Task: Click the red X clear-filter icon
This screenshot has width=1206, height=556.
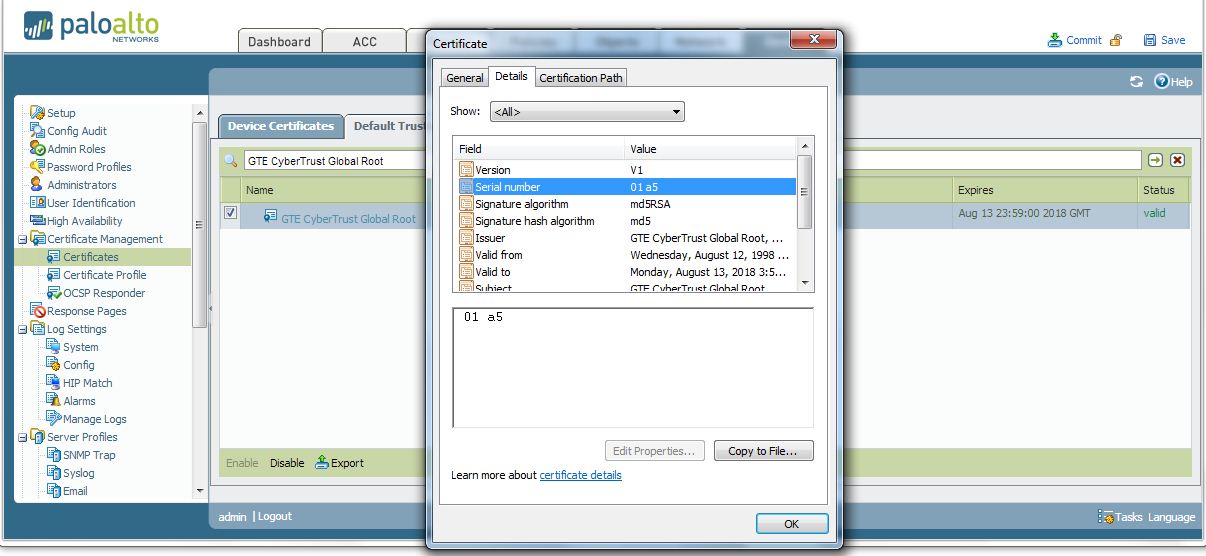Action: click(1177, 160)
